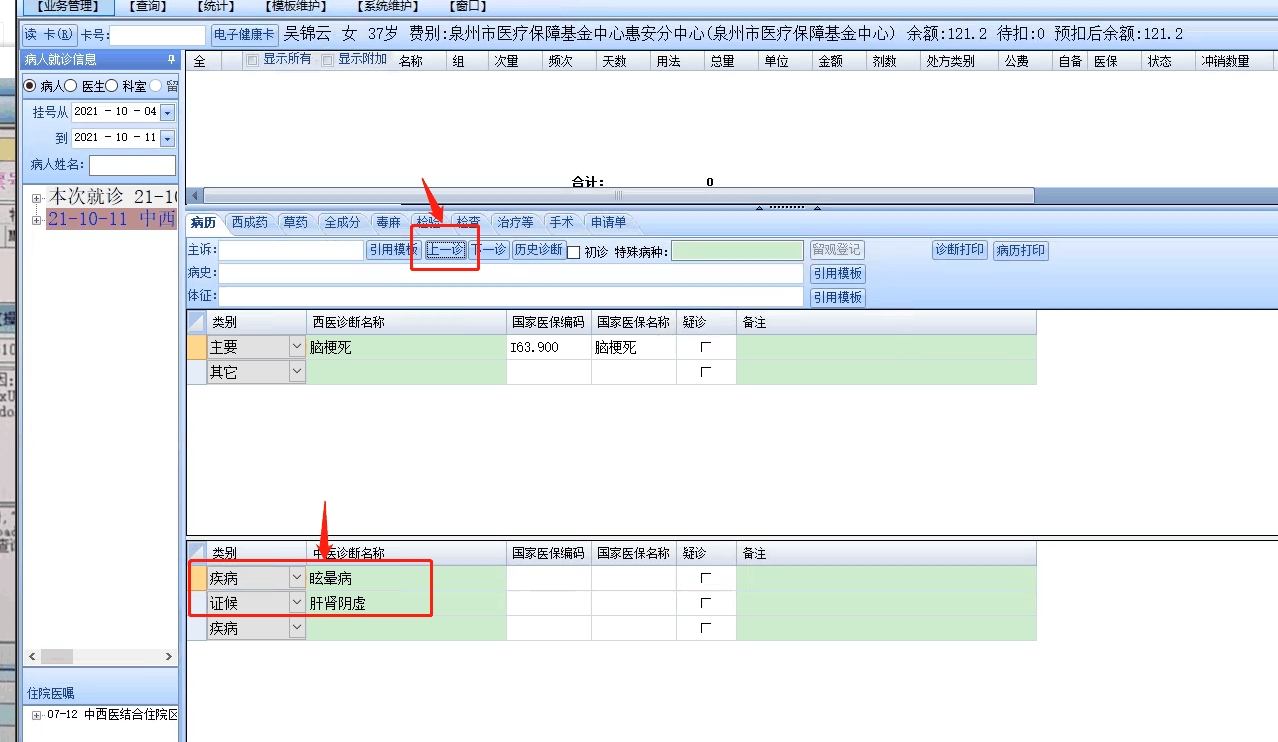Screen dimensions: 1278x742
Task: Pin the 病人就诊信息 panel
Action: [171, 59]
